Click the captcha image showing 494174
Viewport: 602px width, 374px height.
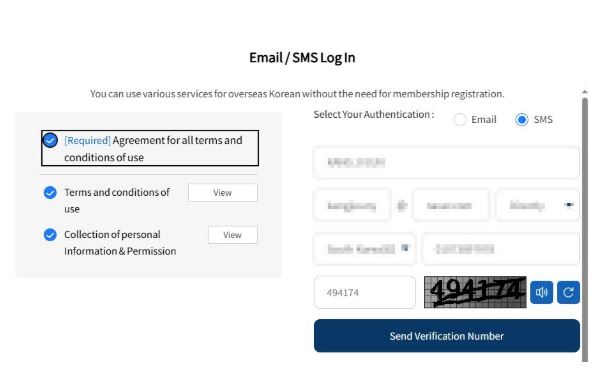click(x=475, y=292)
